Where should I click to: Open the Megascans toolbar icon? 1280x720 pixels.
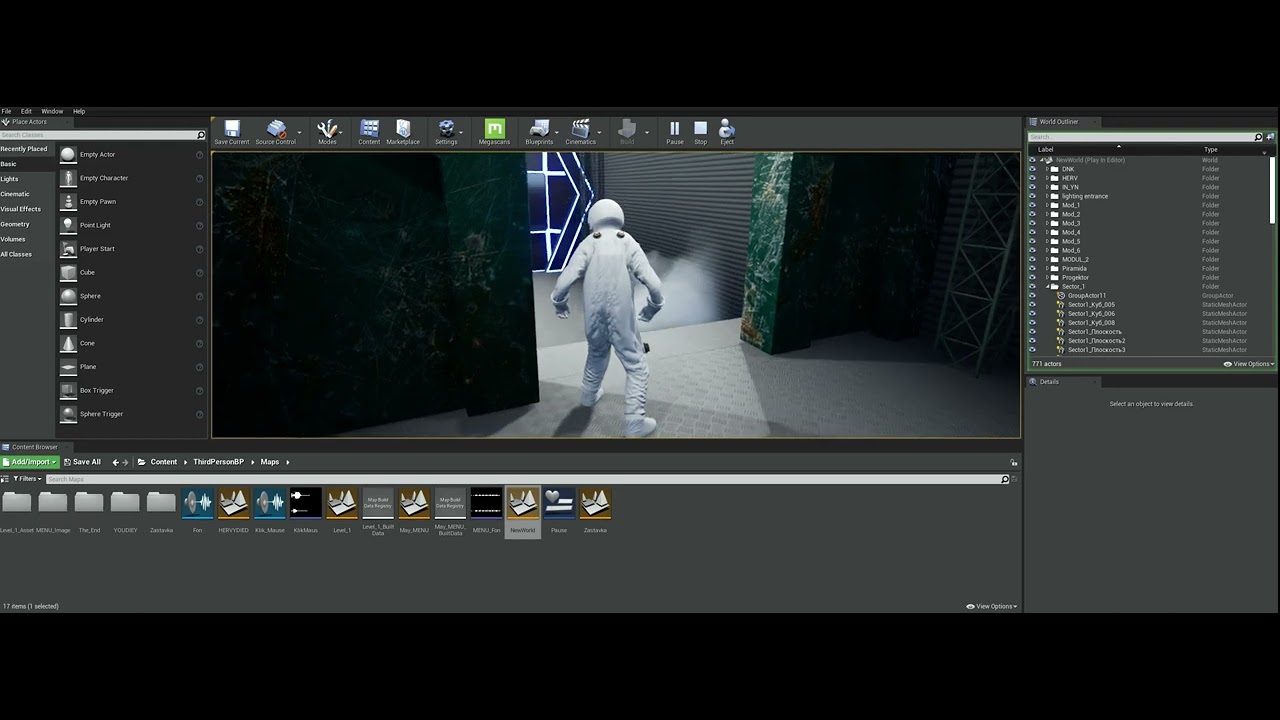pos(494,132)
